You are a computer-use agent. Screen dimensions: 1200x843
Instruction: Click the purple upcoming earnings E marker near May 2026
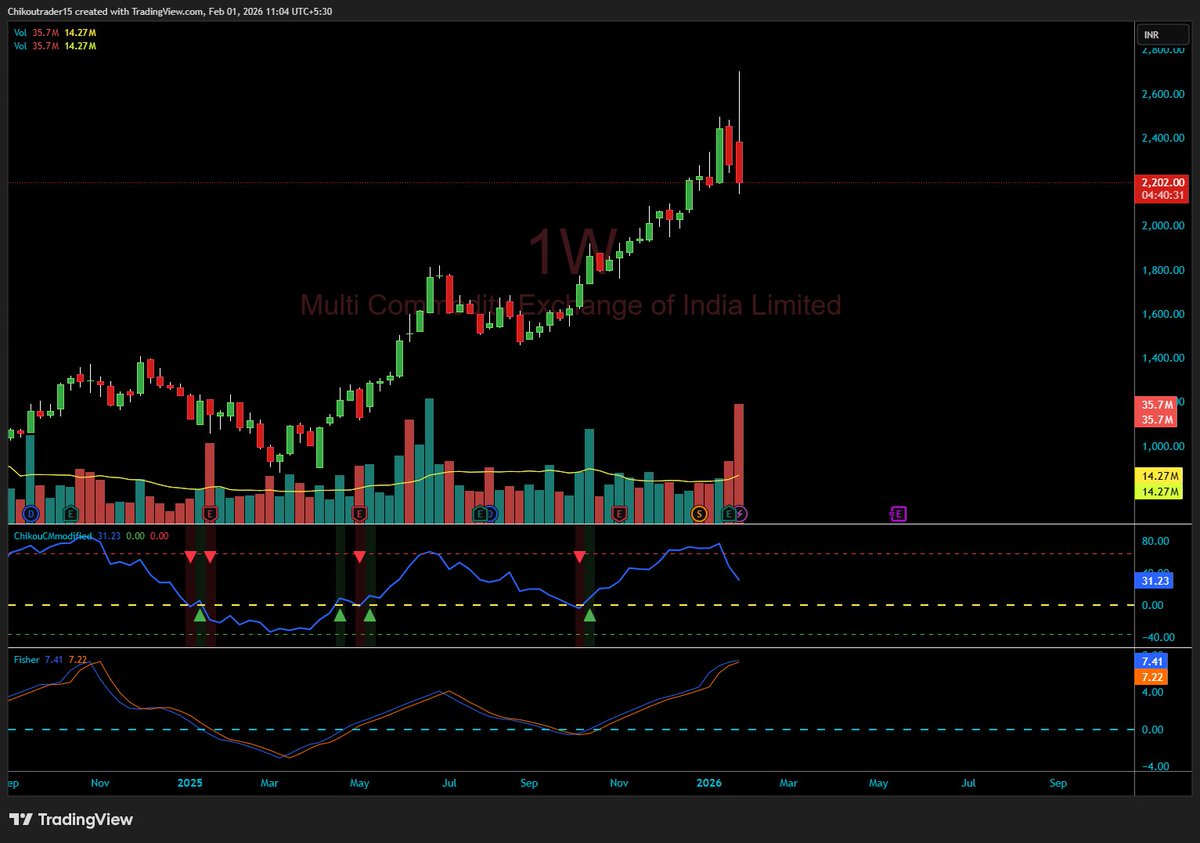[898, 514]
